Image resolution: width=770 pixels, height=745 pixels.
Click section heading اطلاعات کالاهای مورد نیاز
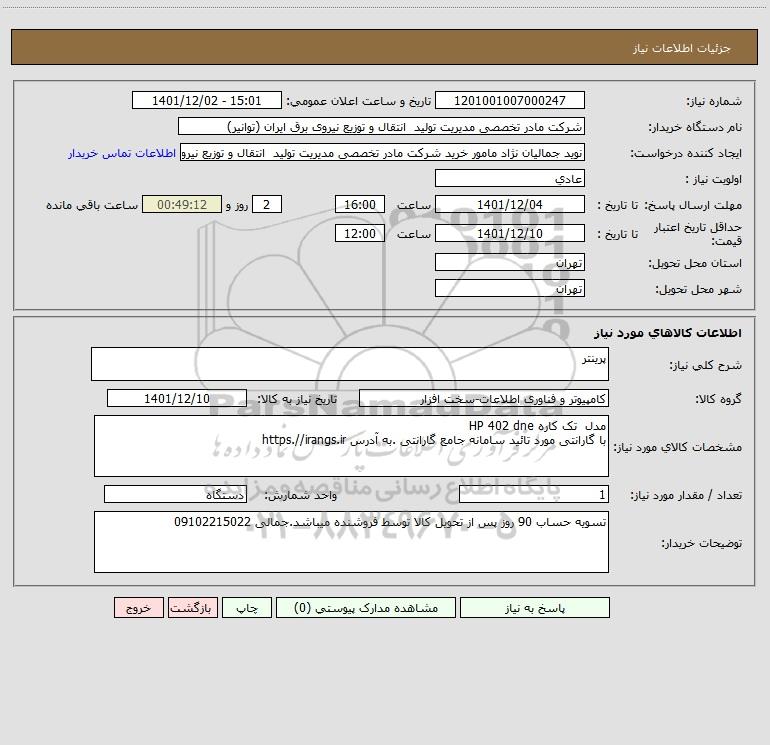tap(668, 333)
